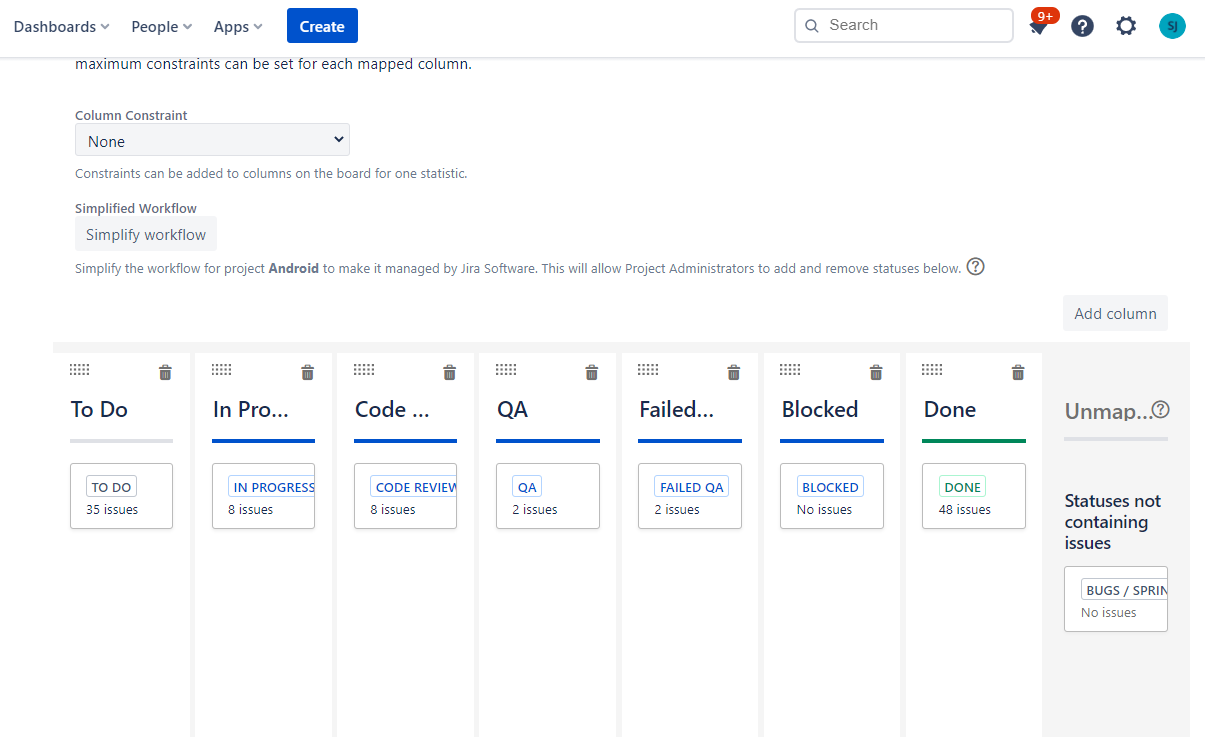The height and width of the screenshot is (737, 1205).
Task: Click the Add column button
Action: (1115, 313)
